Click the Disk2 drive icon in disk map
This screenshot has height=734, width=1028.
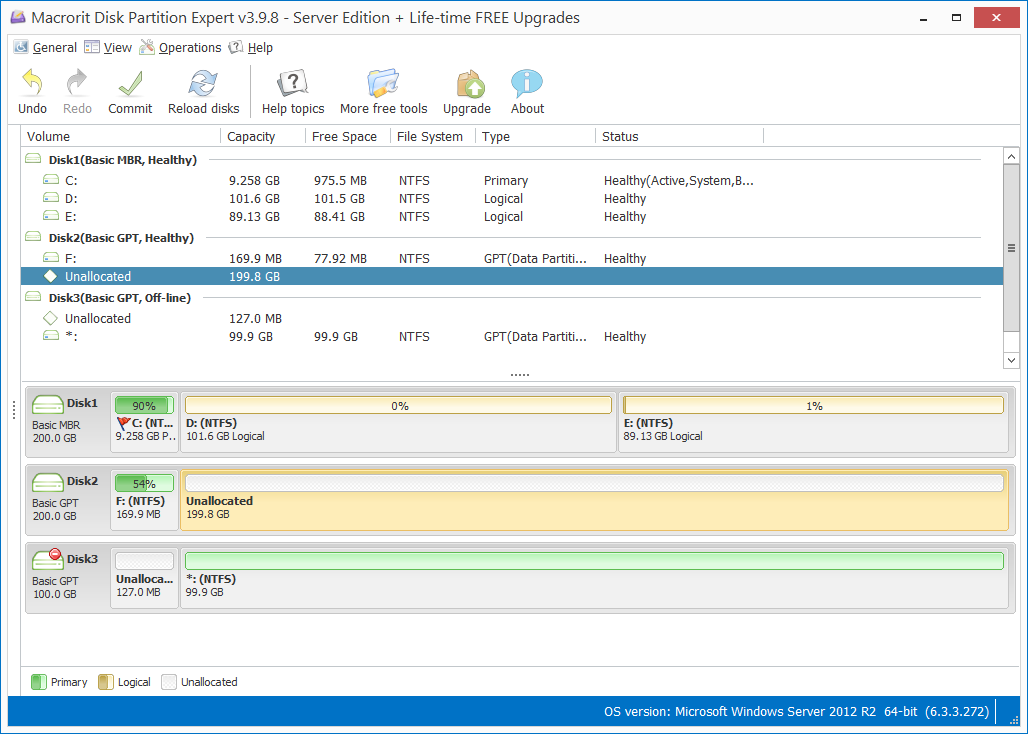47,482
